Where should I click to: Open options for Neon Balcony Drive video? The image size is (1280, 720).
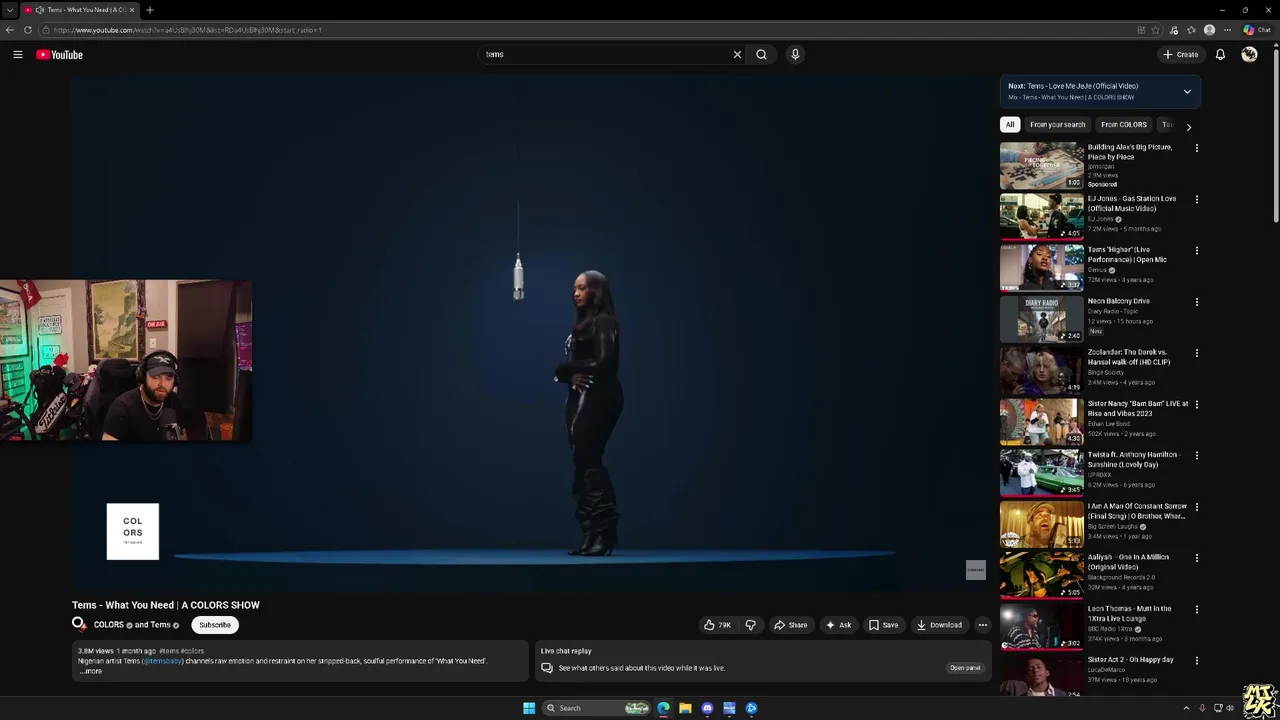tap(1196, 302)
